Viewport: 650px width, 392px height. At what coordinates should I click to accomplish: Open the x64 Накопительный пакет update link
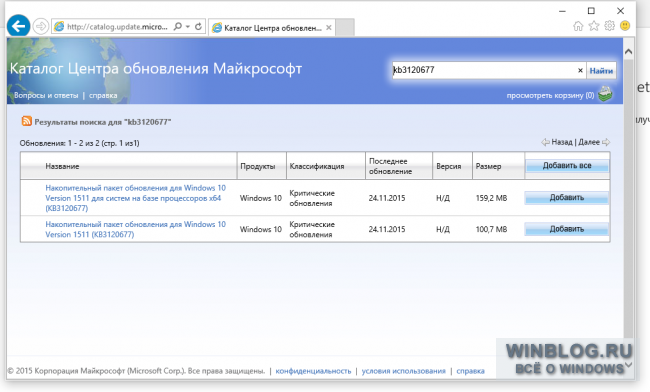click(136, 198)
